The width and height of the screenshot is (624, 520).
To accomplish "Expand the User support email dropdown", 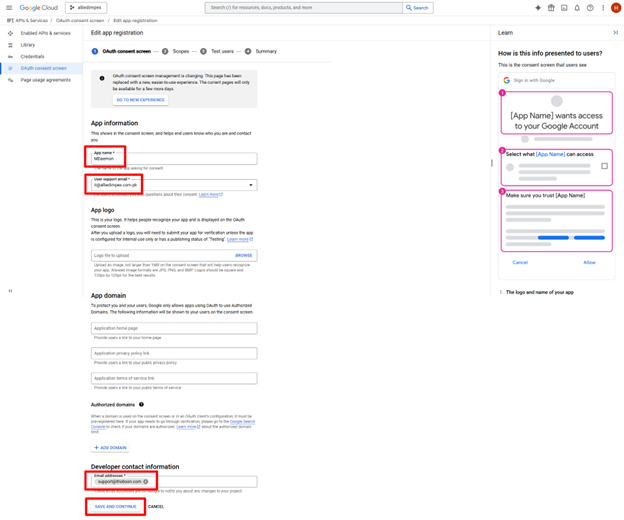I will [x=251, y=185].
